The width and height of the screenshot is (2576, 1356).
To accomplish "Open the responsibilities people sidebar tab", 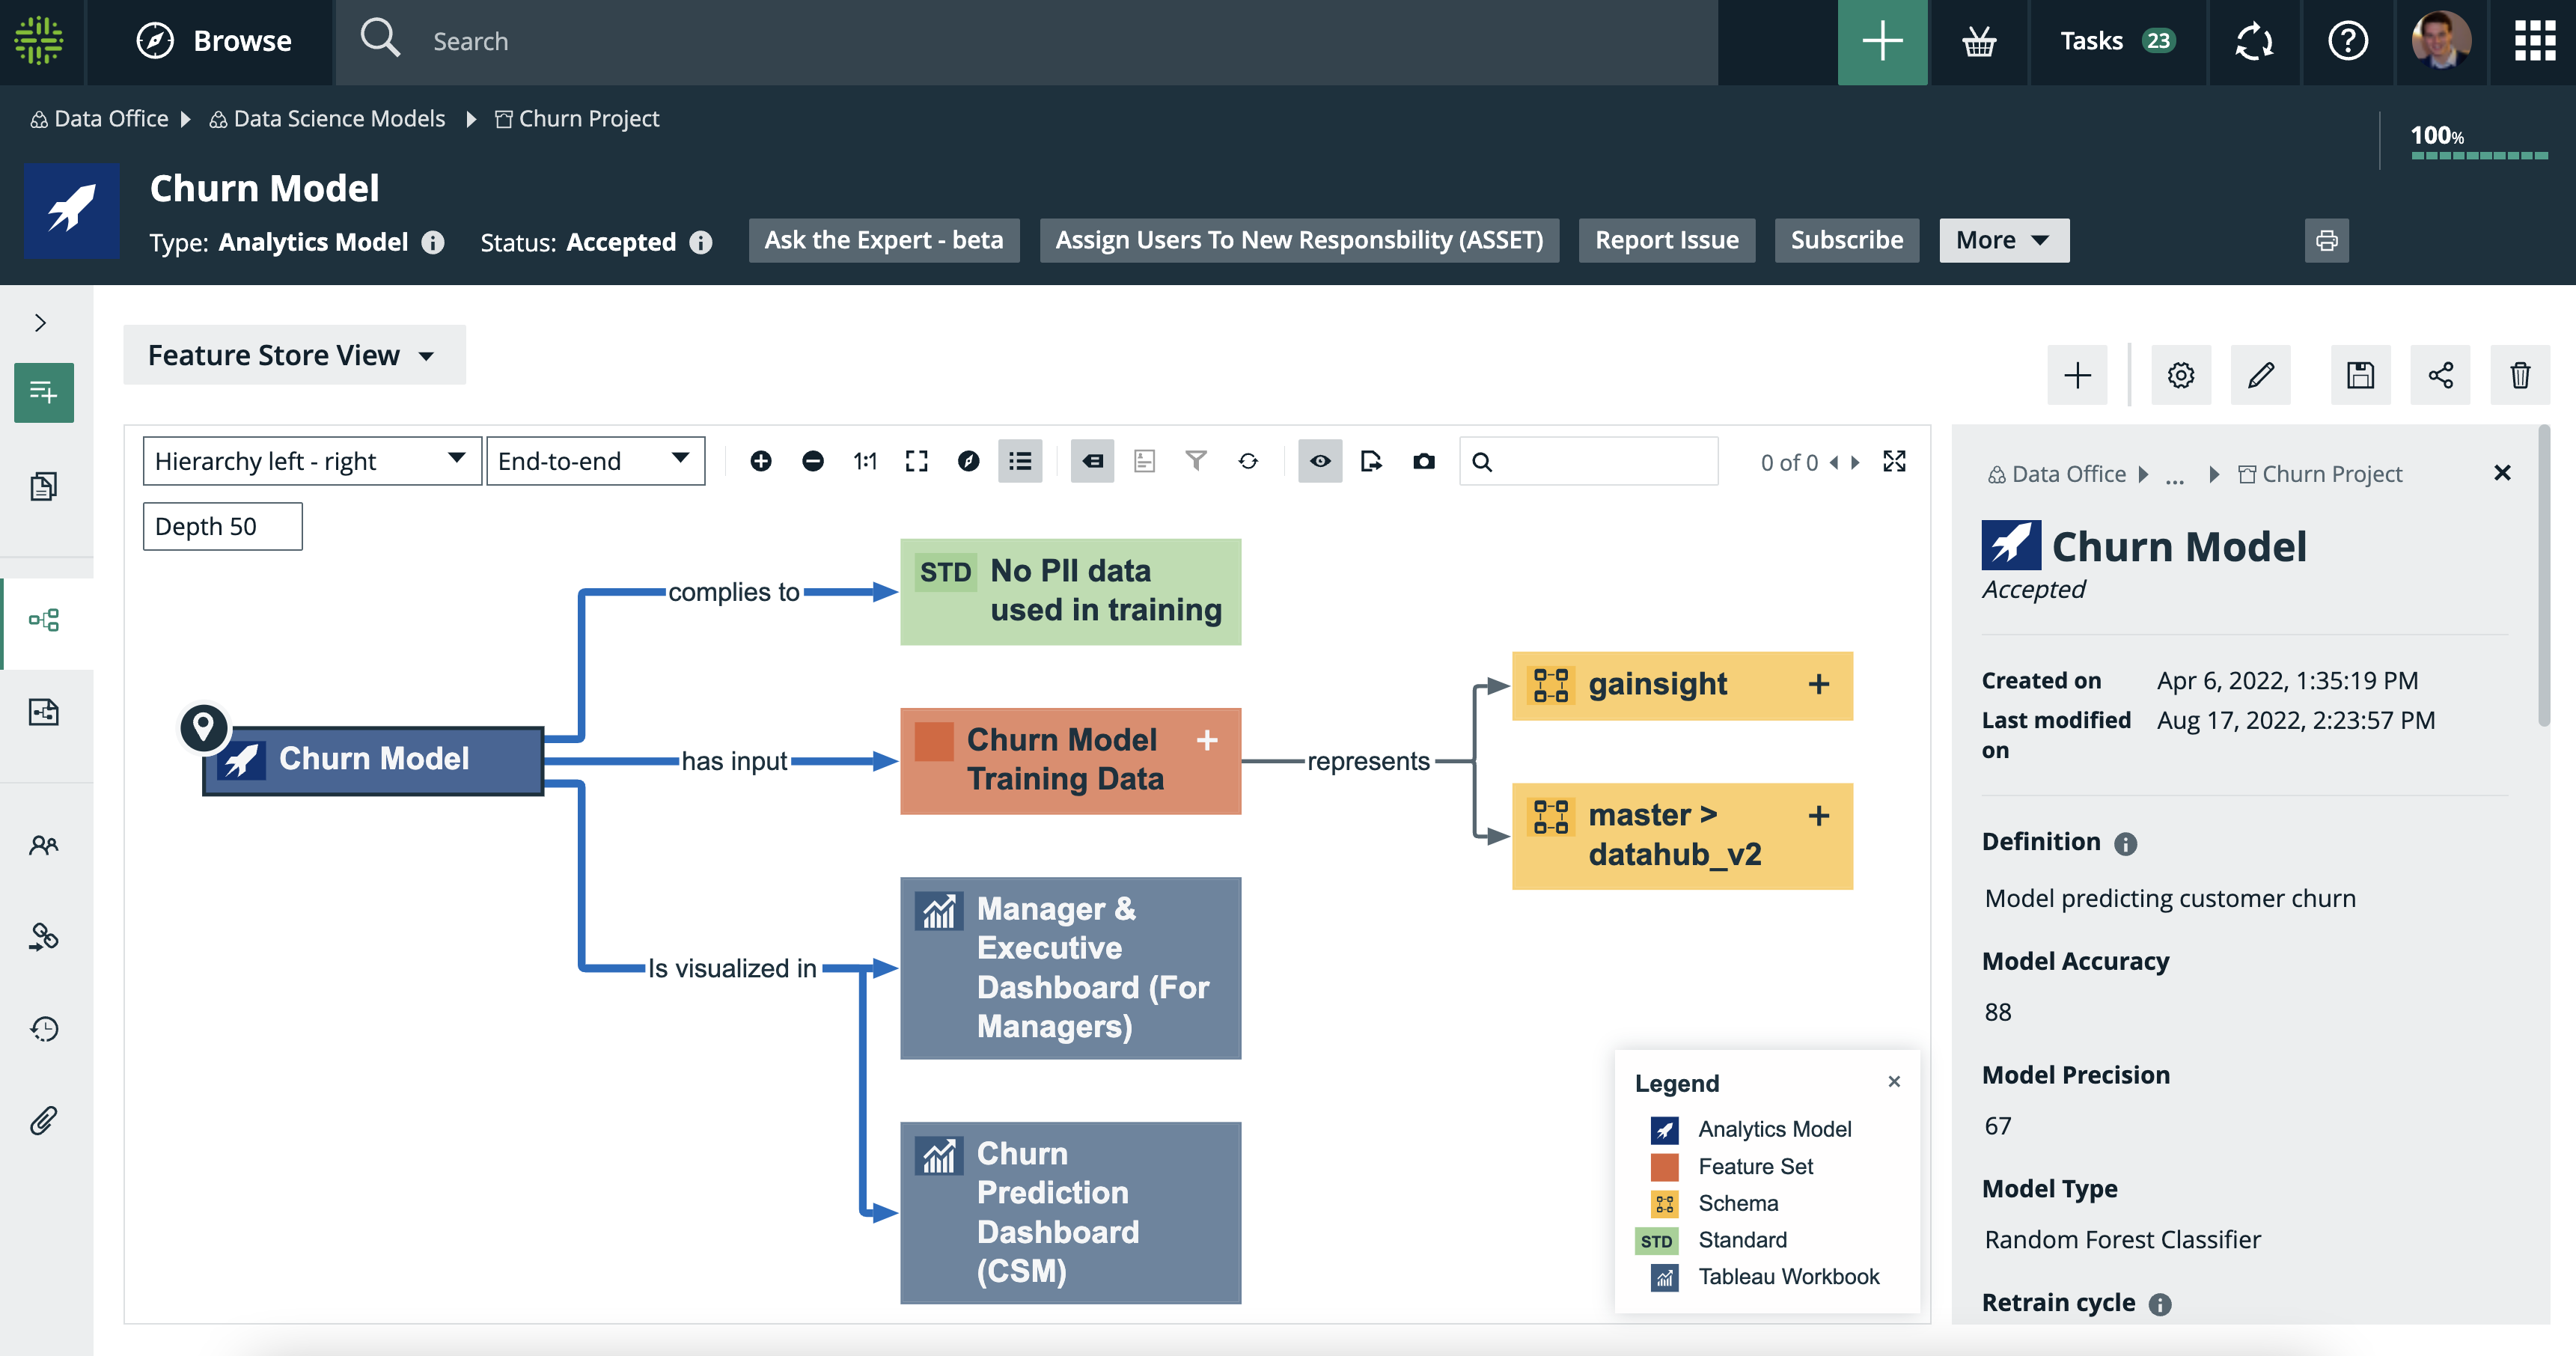I will [44, 846].
